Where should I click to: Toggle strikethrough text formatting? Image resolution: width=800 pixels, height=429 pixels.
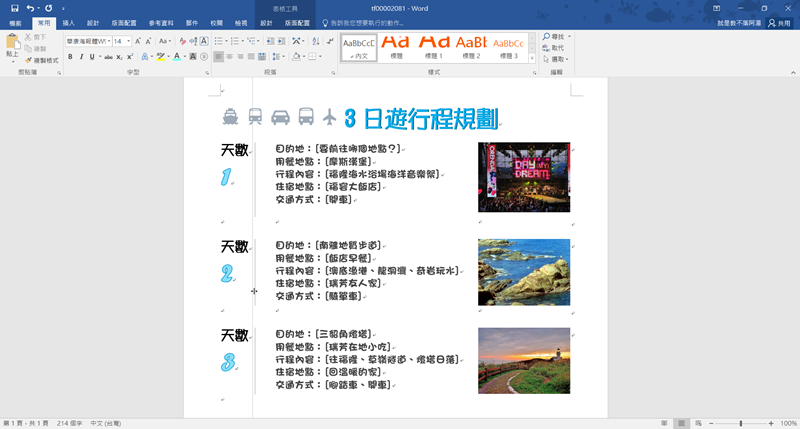(x=106, y=57)
